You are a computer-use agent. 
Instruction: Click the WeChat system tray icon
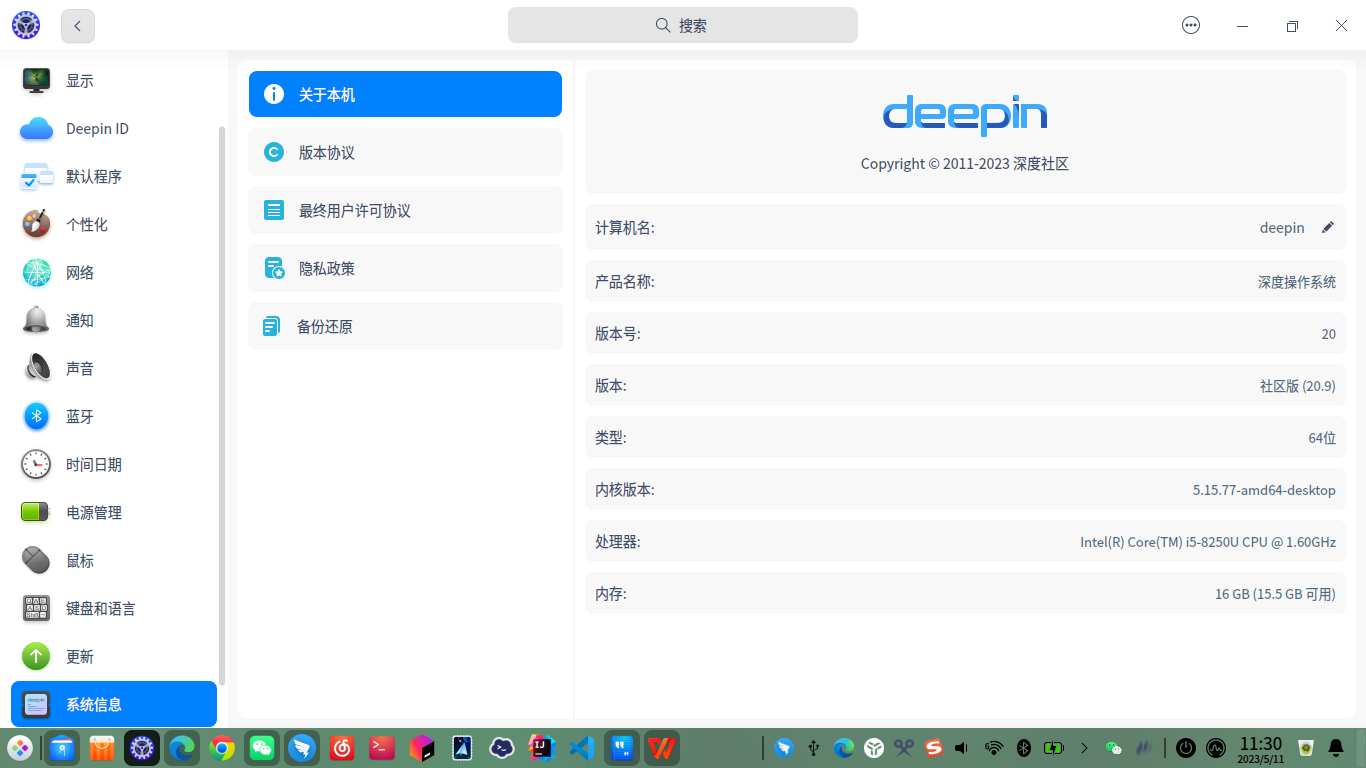[x=1114, y=747]
